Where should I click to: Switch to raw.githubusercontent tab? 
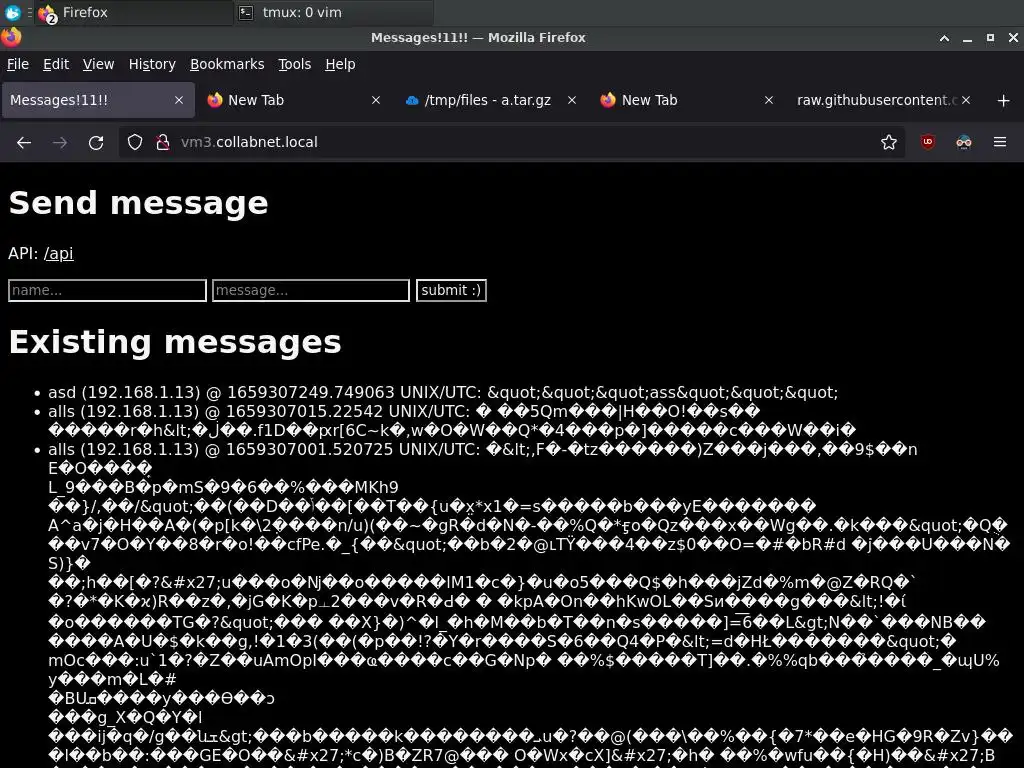point(883,100)
